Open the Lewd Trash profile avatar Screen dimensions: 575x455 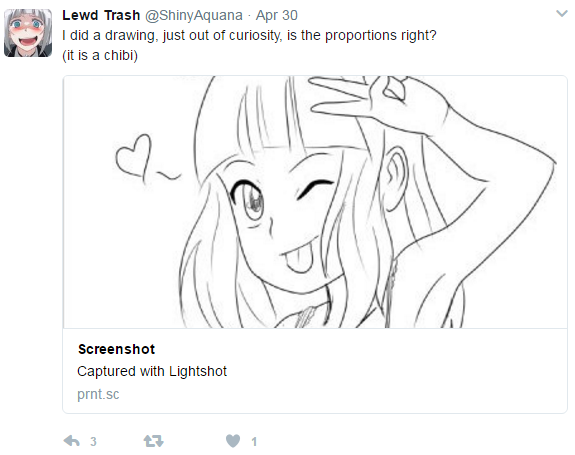pyautogui.click(x=28, y=33)
